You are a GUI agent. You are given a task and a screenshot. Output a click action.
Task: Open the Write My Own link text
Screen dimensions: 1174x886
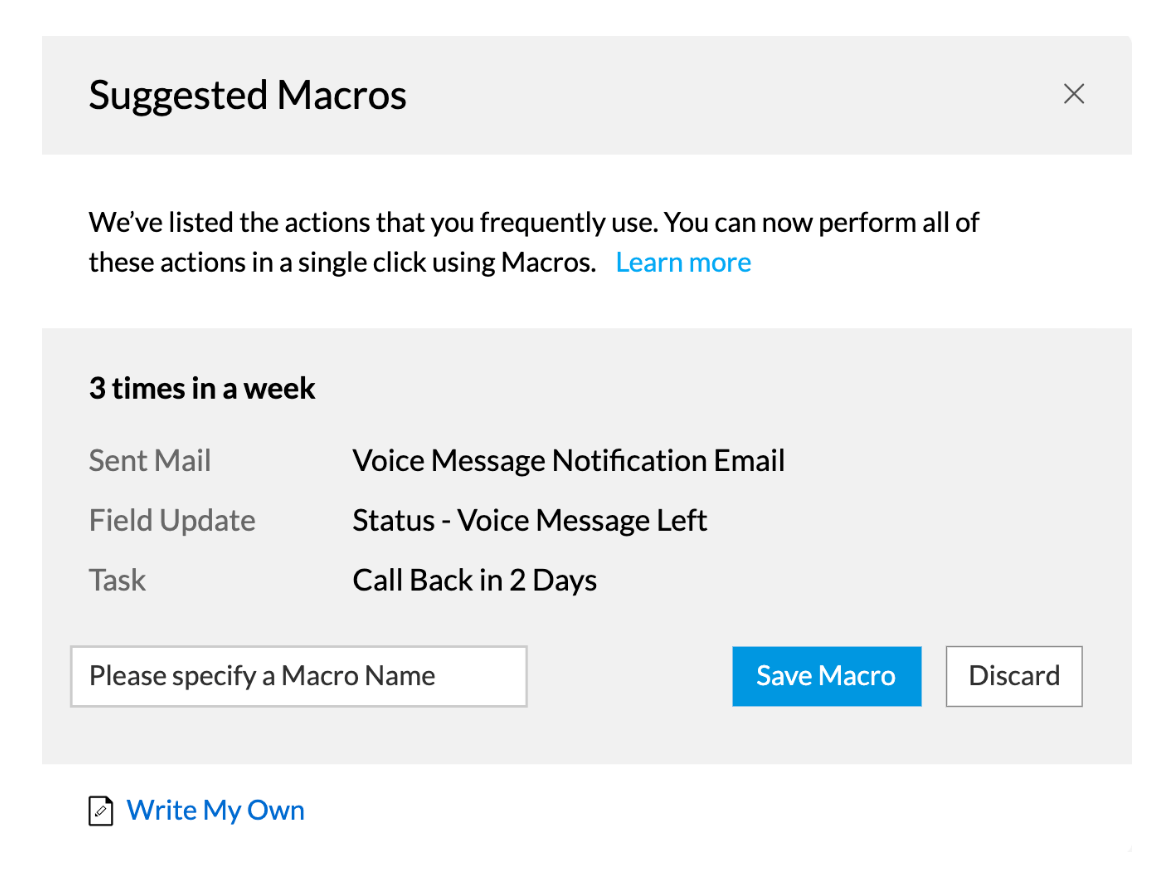(x=216, y=810)
